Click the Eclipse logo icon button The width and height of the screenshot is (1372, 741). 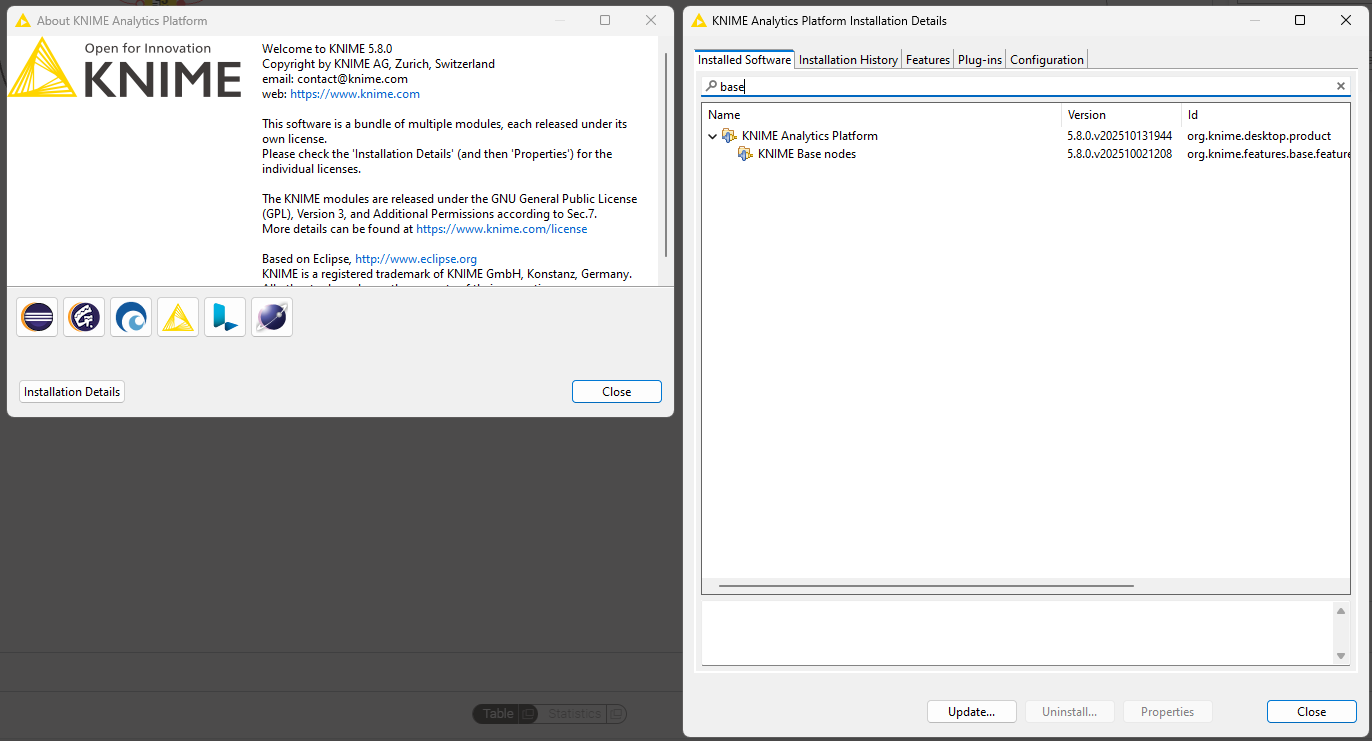coord(37,317)
